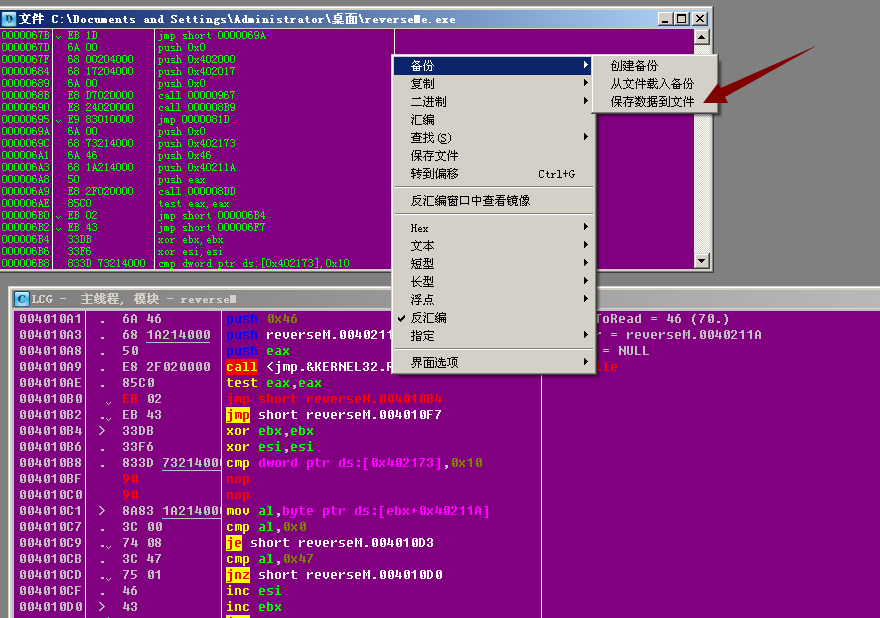Open the 长型 submenu

pyautogui.click(x=493, y=282)
